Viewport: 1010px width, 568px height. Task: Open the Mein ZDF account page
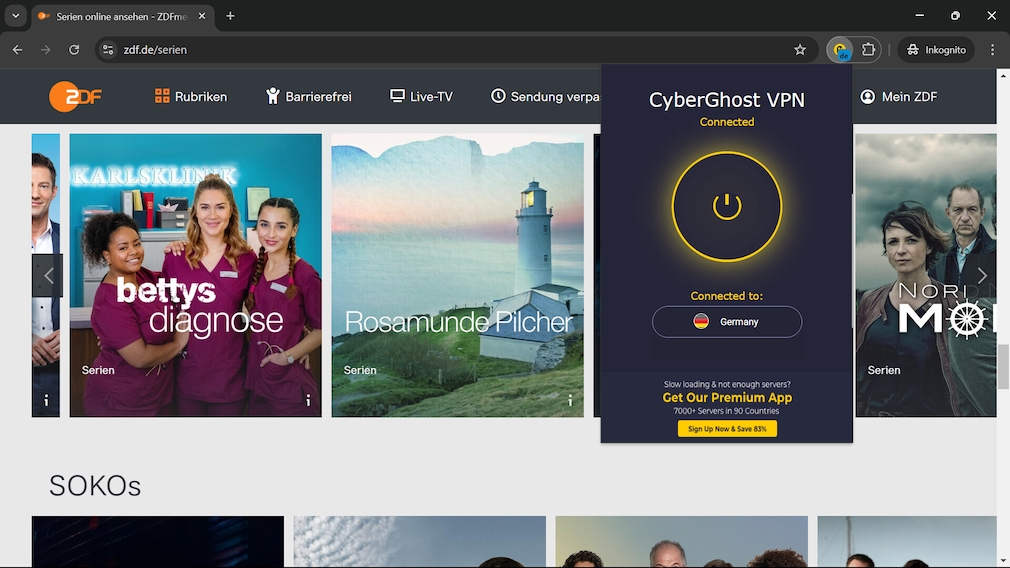tap(898, 97)
